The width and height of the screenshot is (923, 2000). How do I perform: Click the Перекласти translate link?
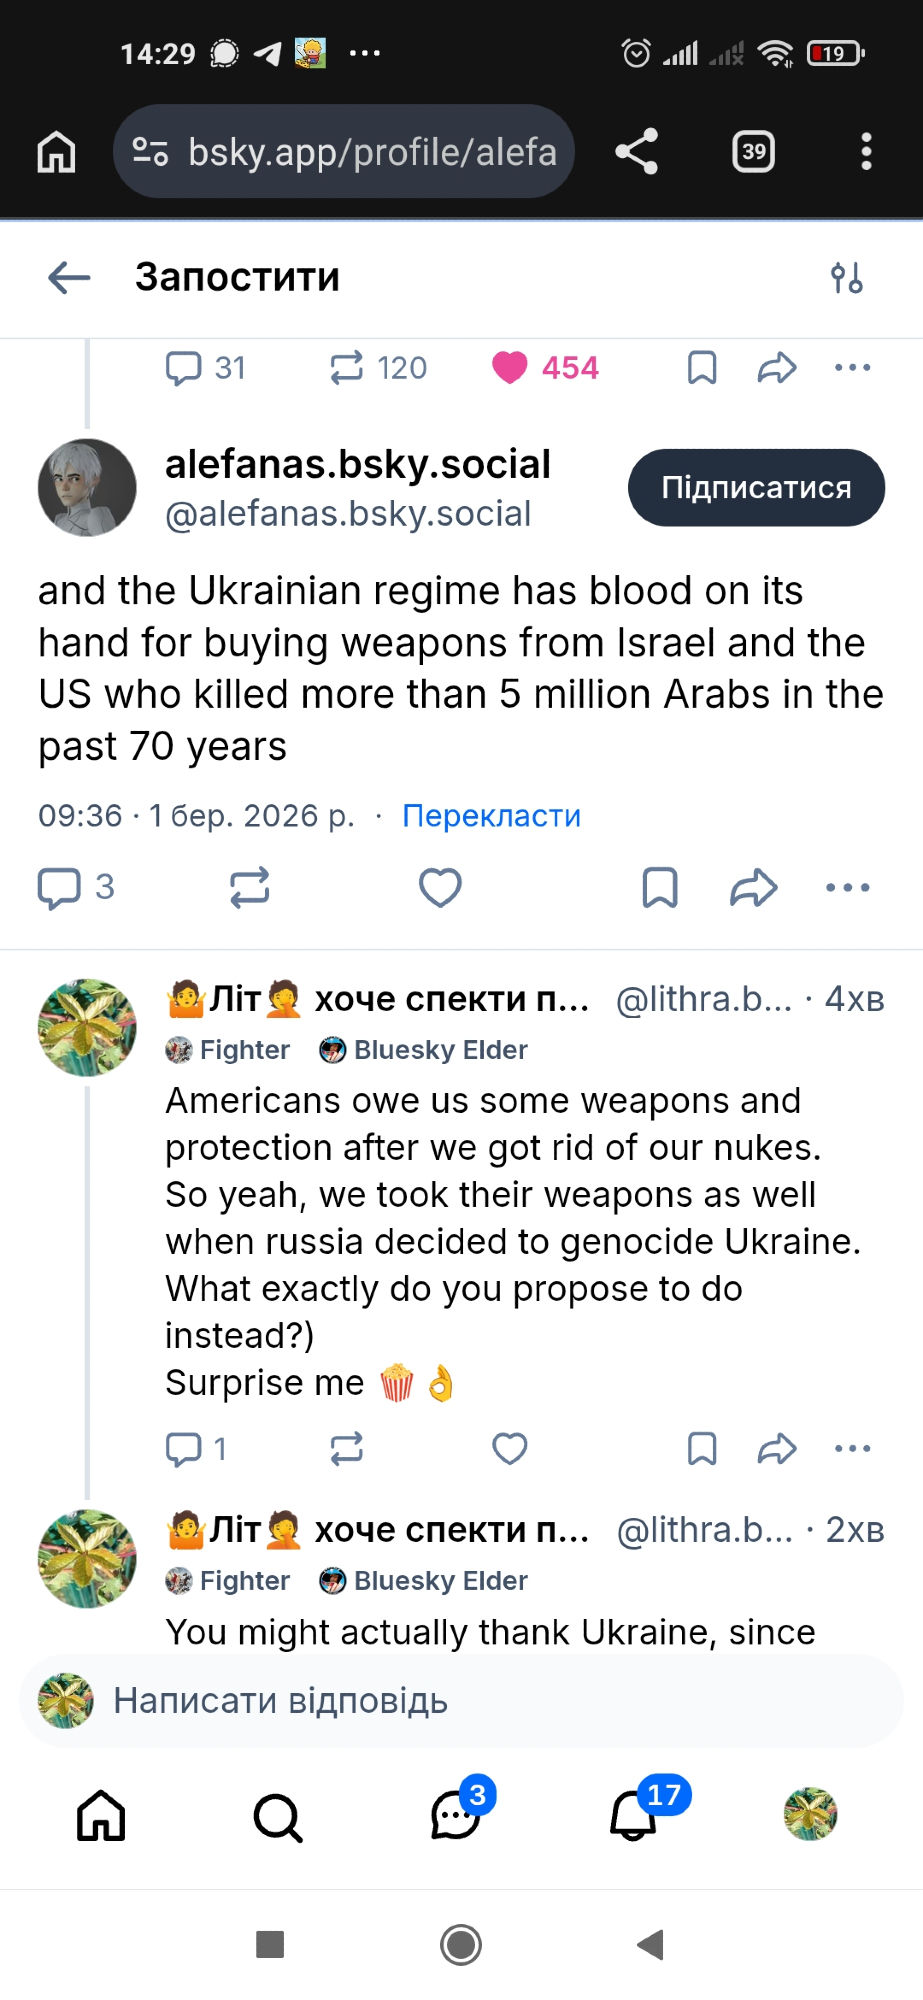pos(491,816)
